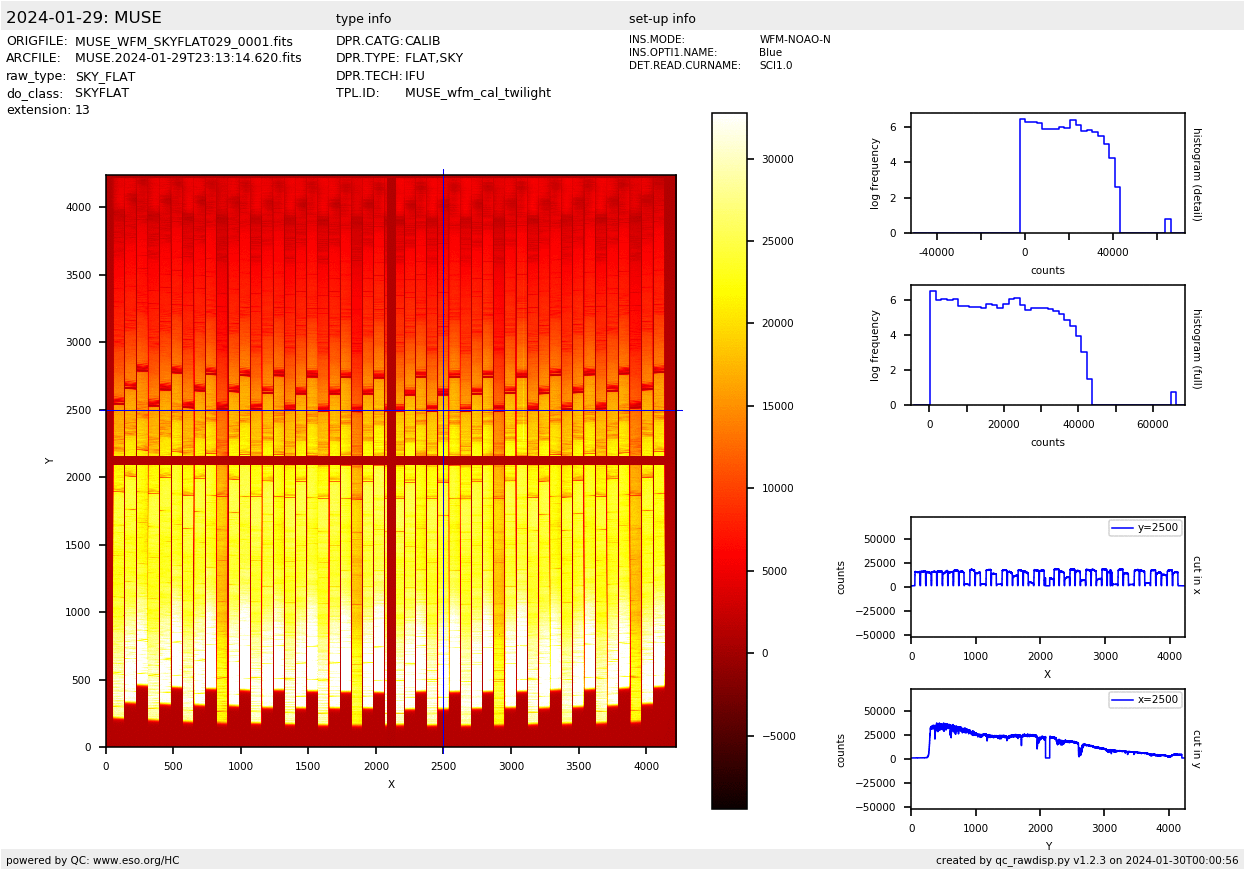Click the ORIGFILE name MUSE_WFM_SKYFLAT029_0001.fits
The width and height of the screenshot is (1245, 870).
click(183, 42)
